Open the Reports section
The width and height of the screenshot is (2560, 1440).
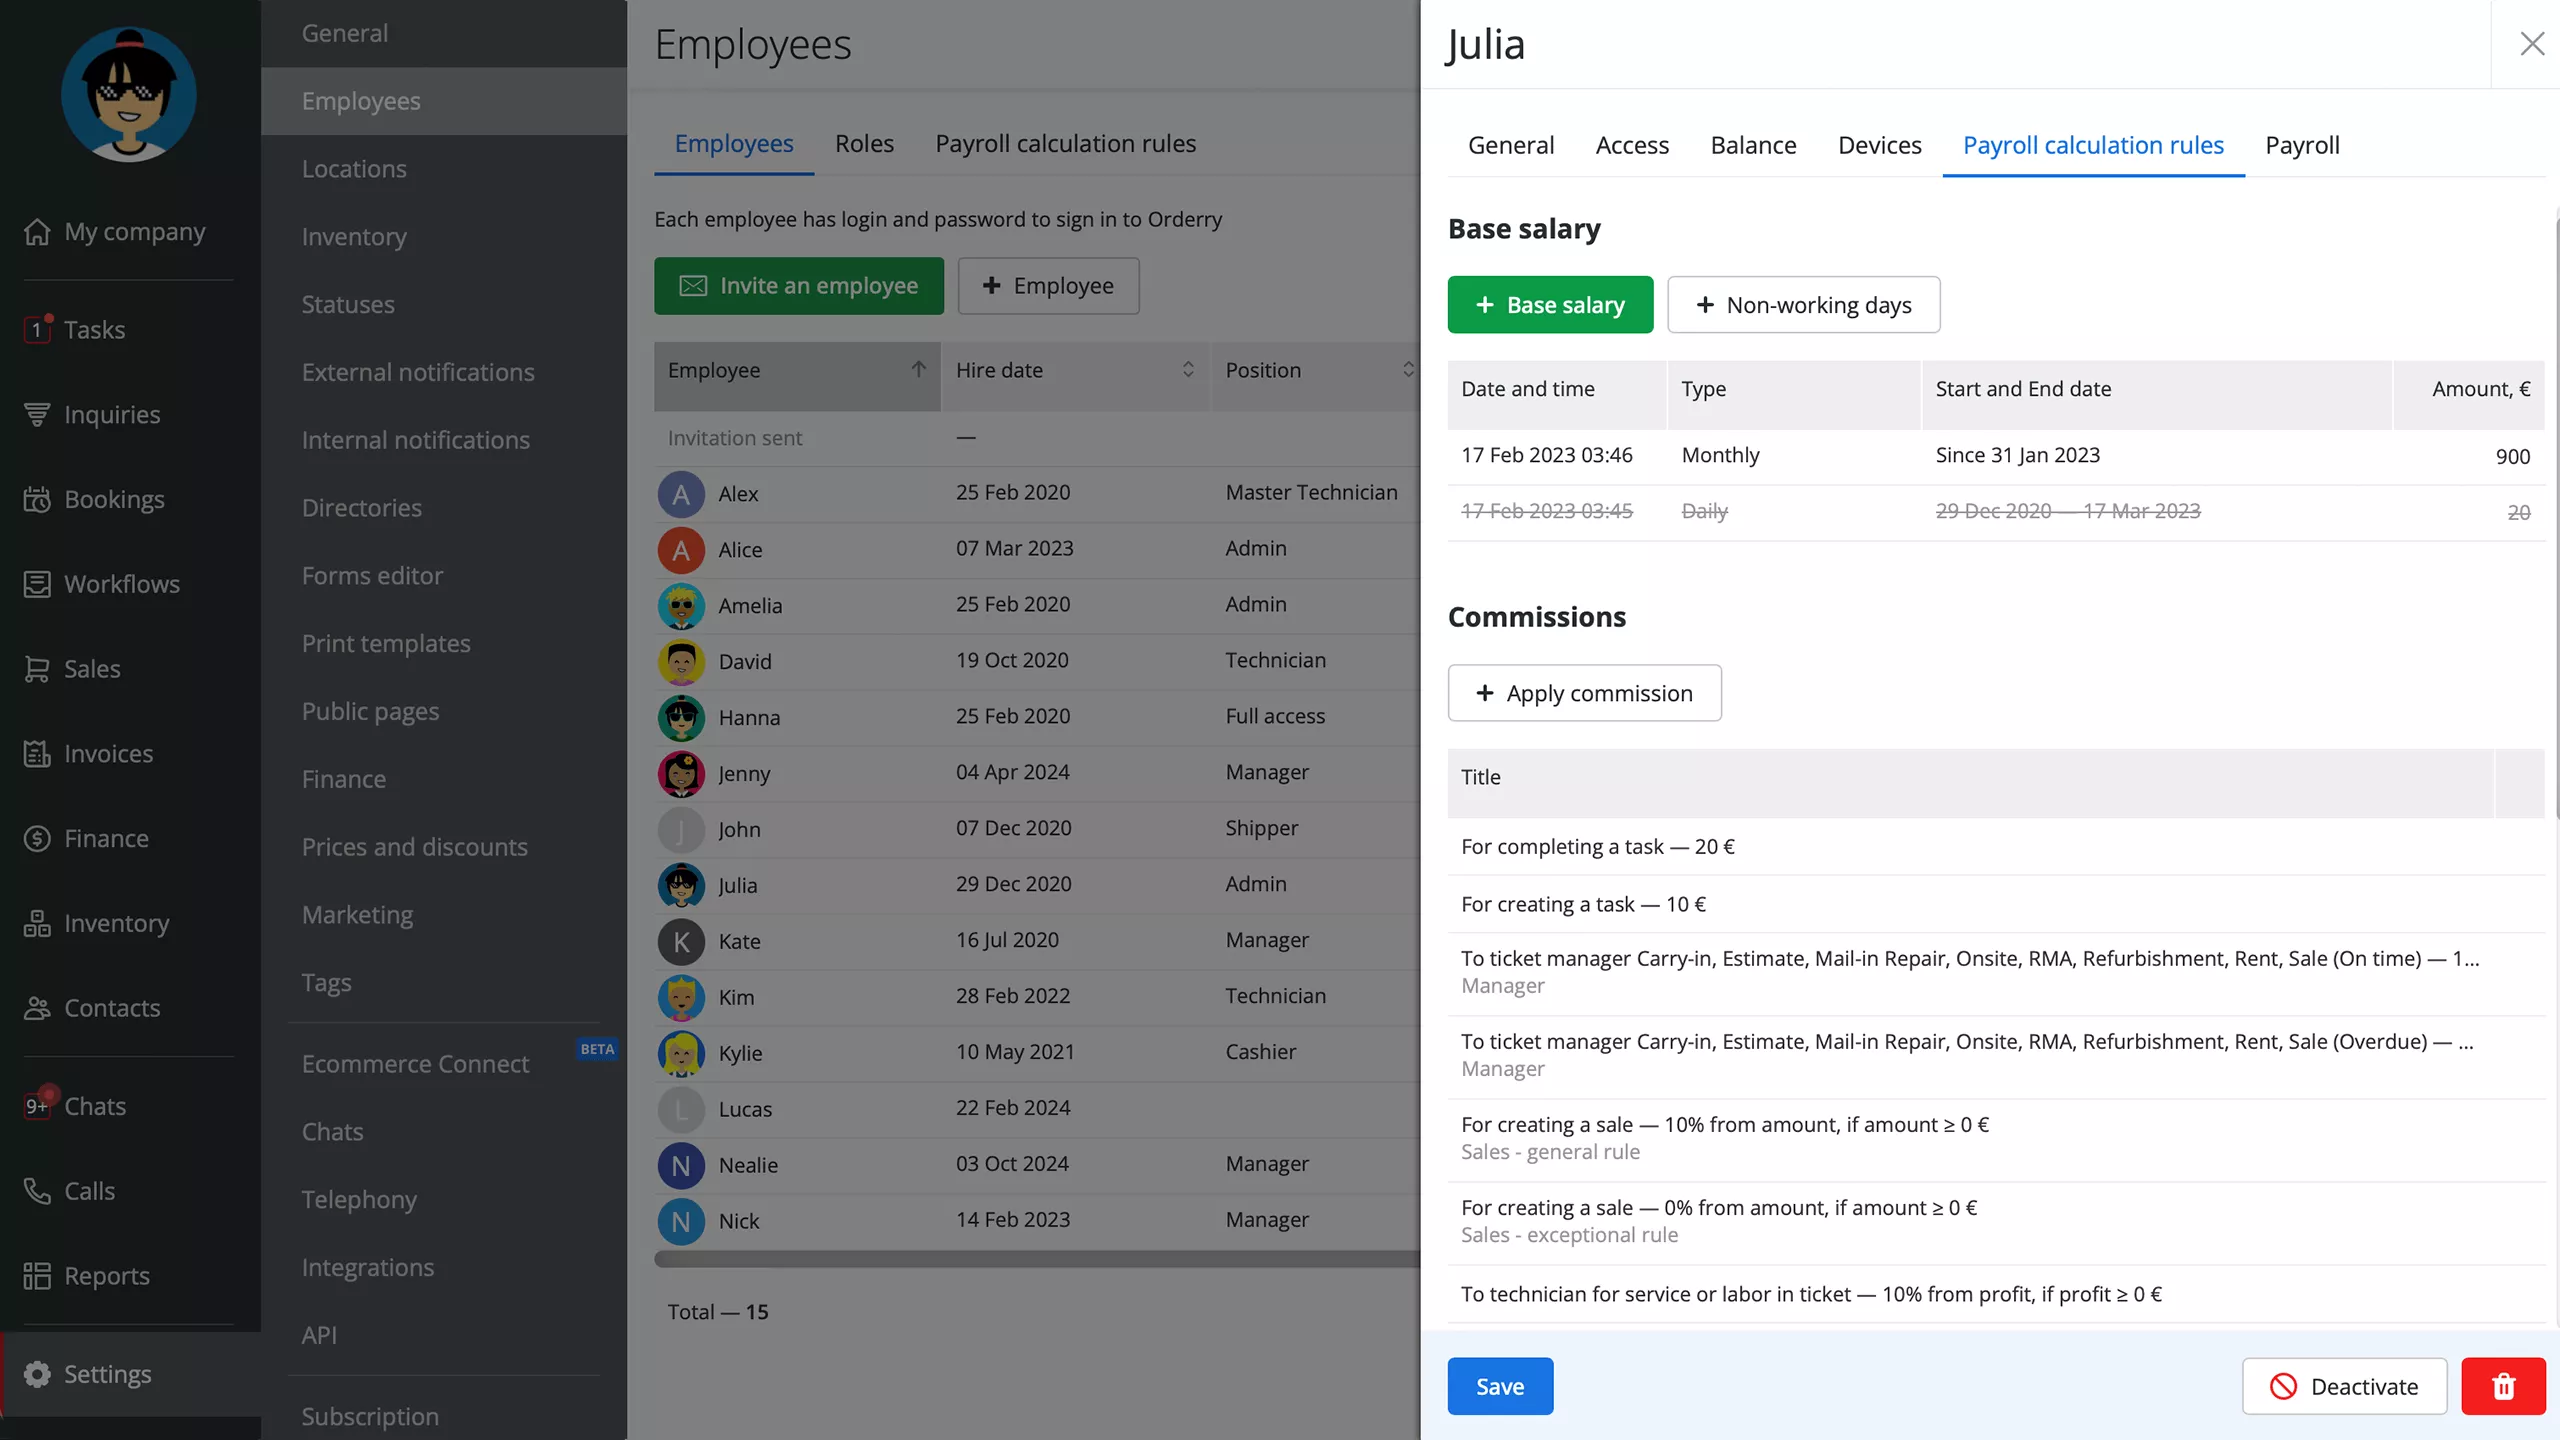(105, 1275)
